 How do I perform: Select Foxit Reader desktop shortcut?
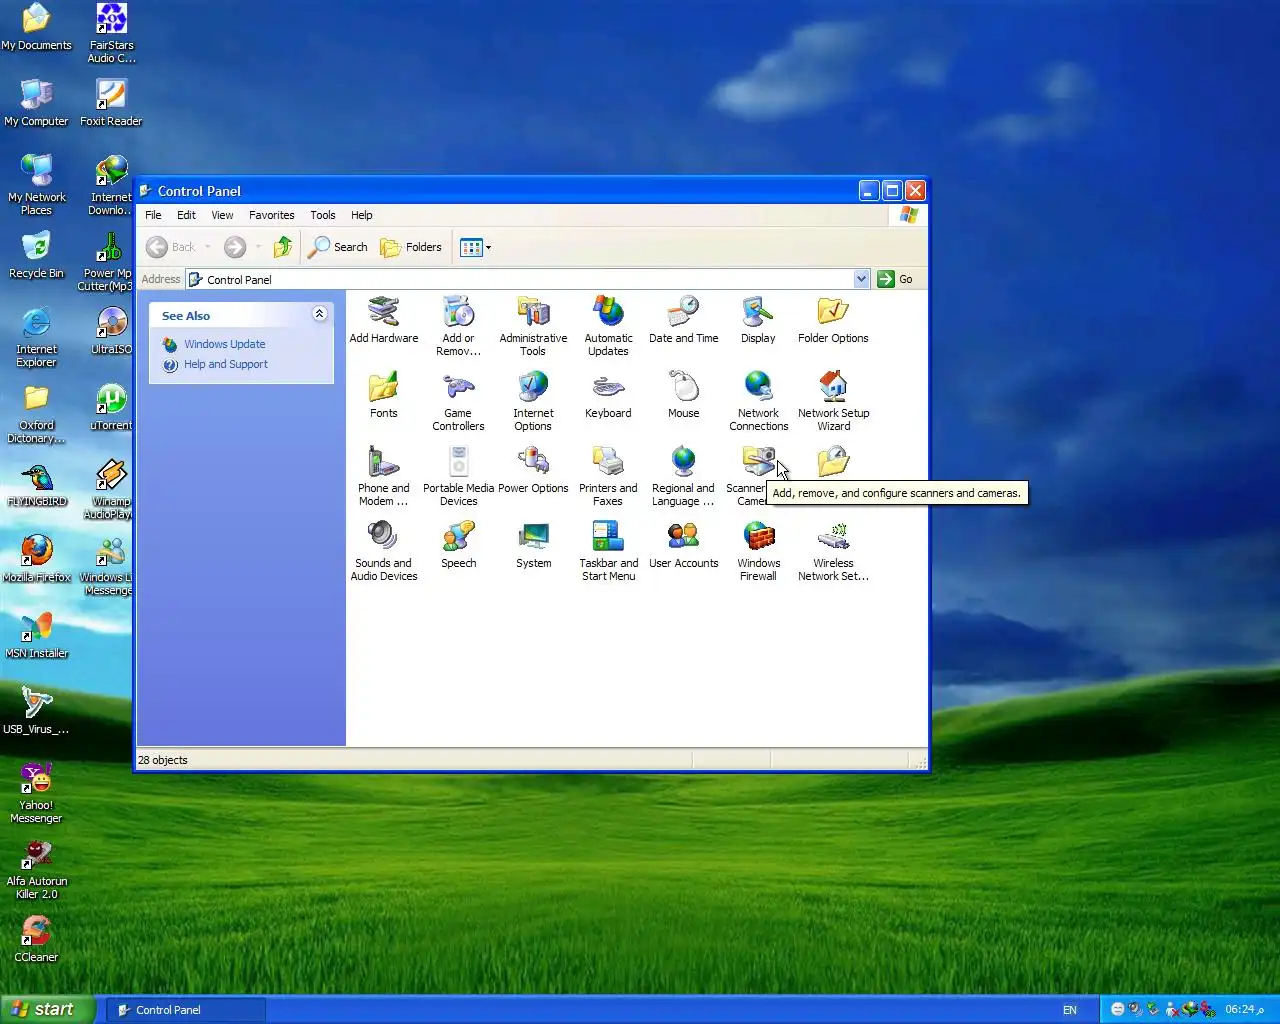click(111, 103)
